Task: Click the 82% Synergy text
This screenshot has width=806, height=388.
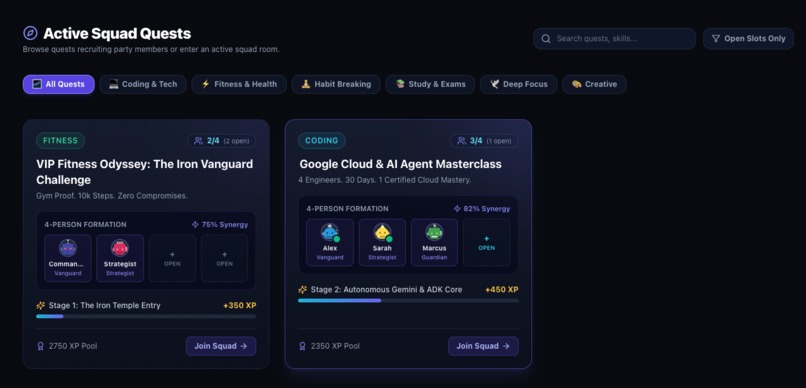Action: [x=487, y=209]
